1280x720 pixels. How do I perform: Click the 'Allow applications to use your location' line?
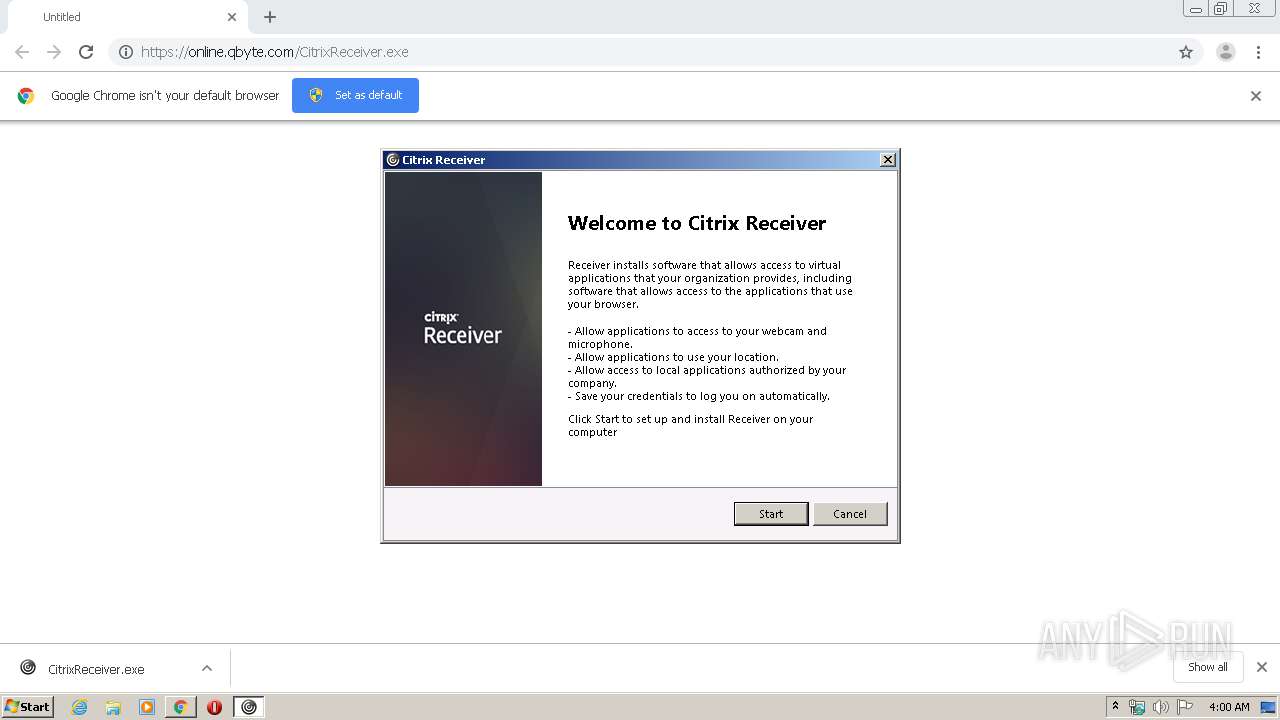pyautogui.click(x=673, y=357)
